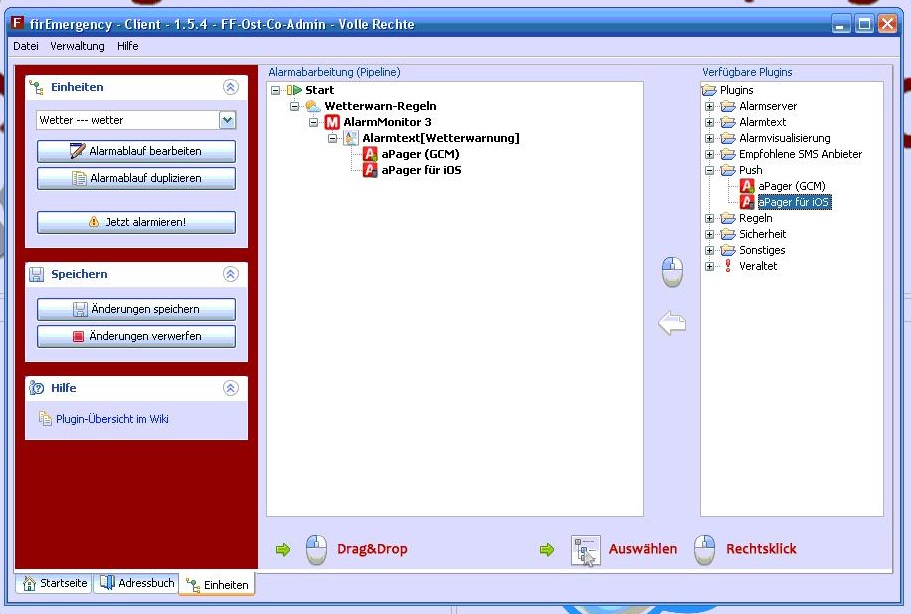
Task: Click the Veraltet red exclamation icon
Action: (x=727, y=266)
